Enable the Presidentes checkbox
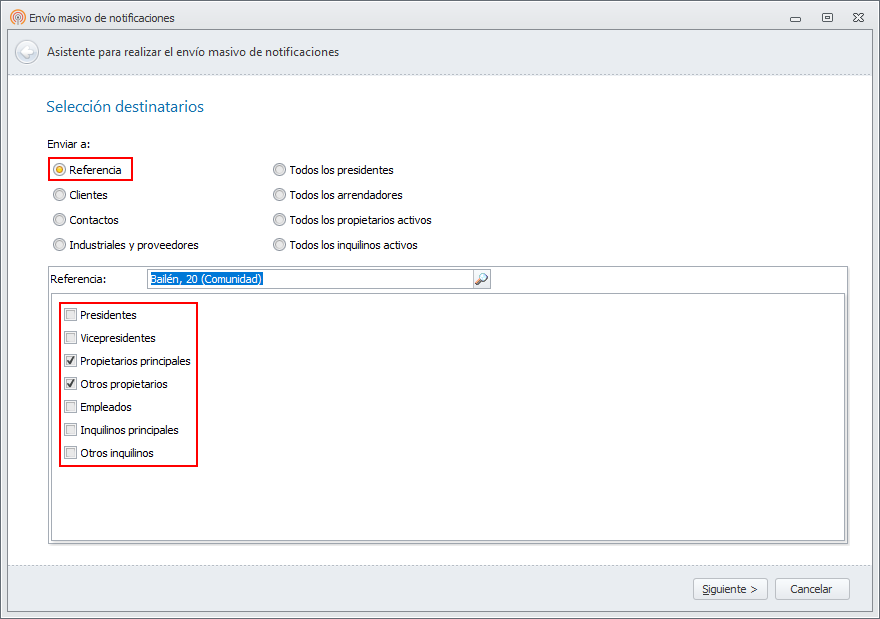The image size is (880, 619). pyautogui.click(x=71, y=314)
